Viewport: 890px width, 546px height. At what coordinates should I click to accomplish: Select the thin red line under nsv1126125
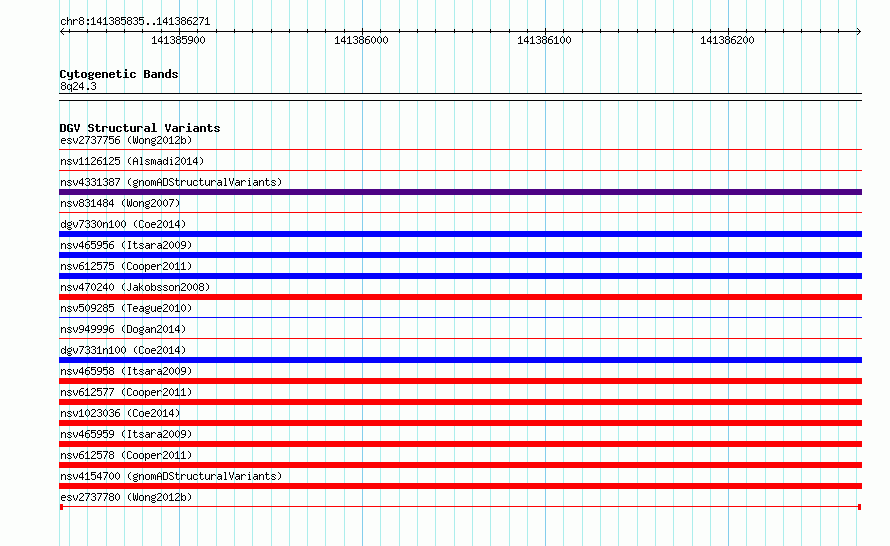(460, 171)
